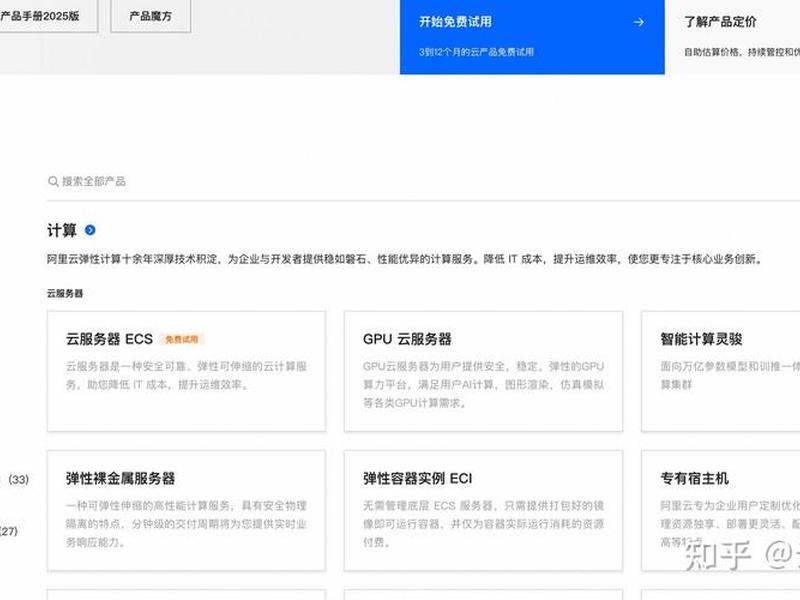This screenshot has height=600, width=800.
Task: Click the 云服务器 subcategory label
Action: click(x=65, y=293)
